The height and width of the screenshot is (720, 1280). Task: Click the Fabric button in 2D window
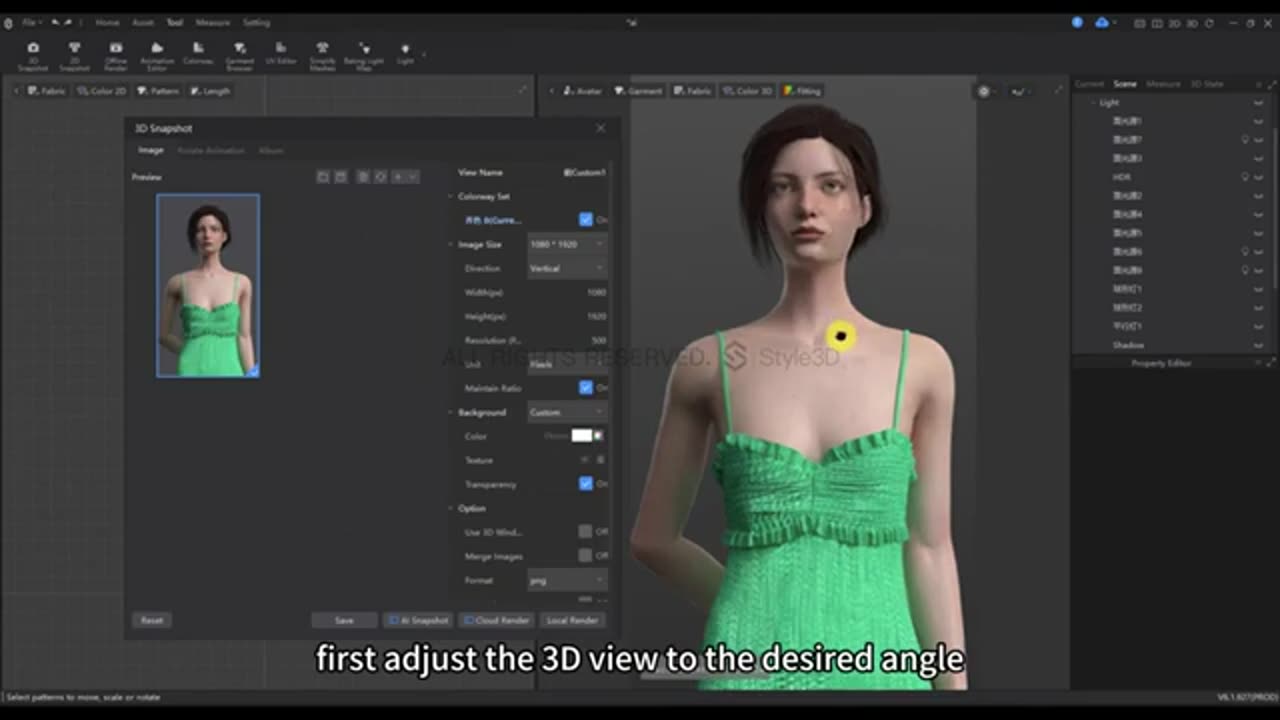tap(47, 91)
